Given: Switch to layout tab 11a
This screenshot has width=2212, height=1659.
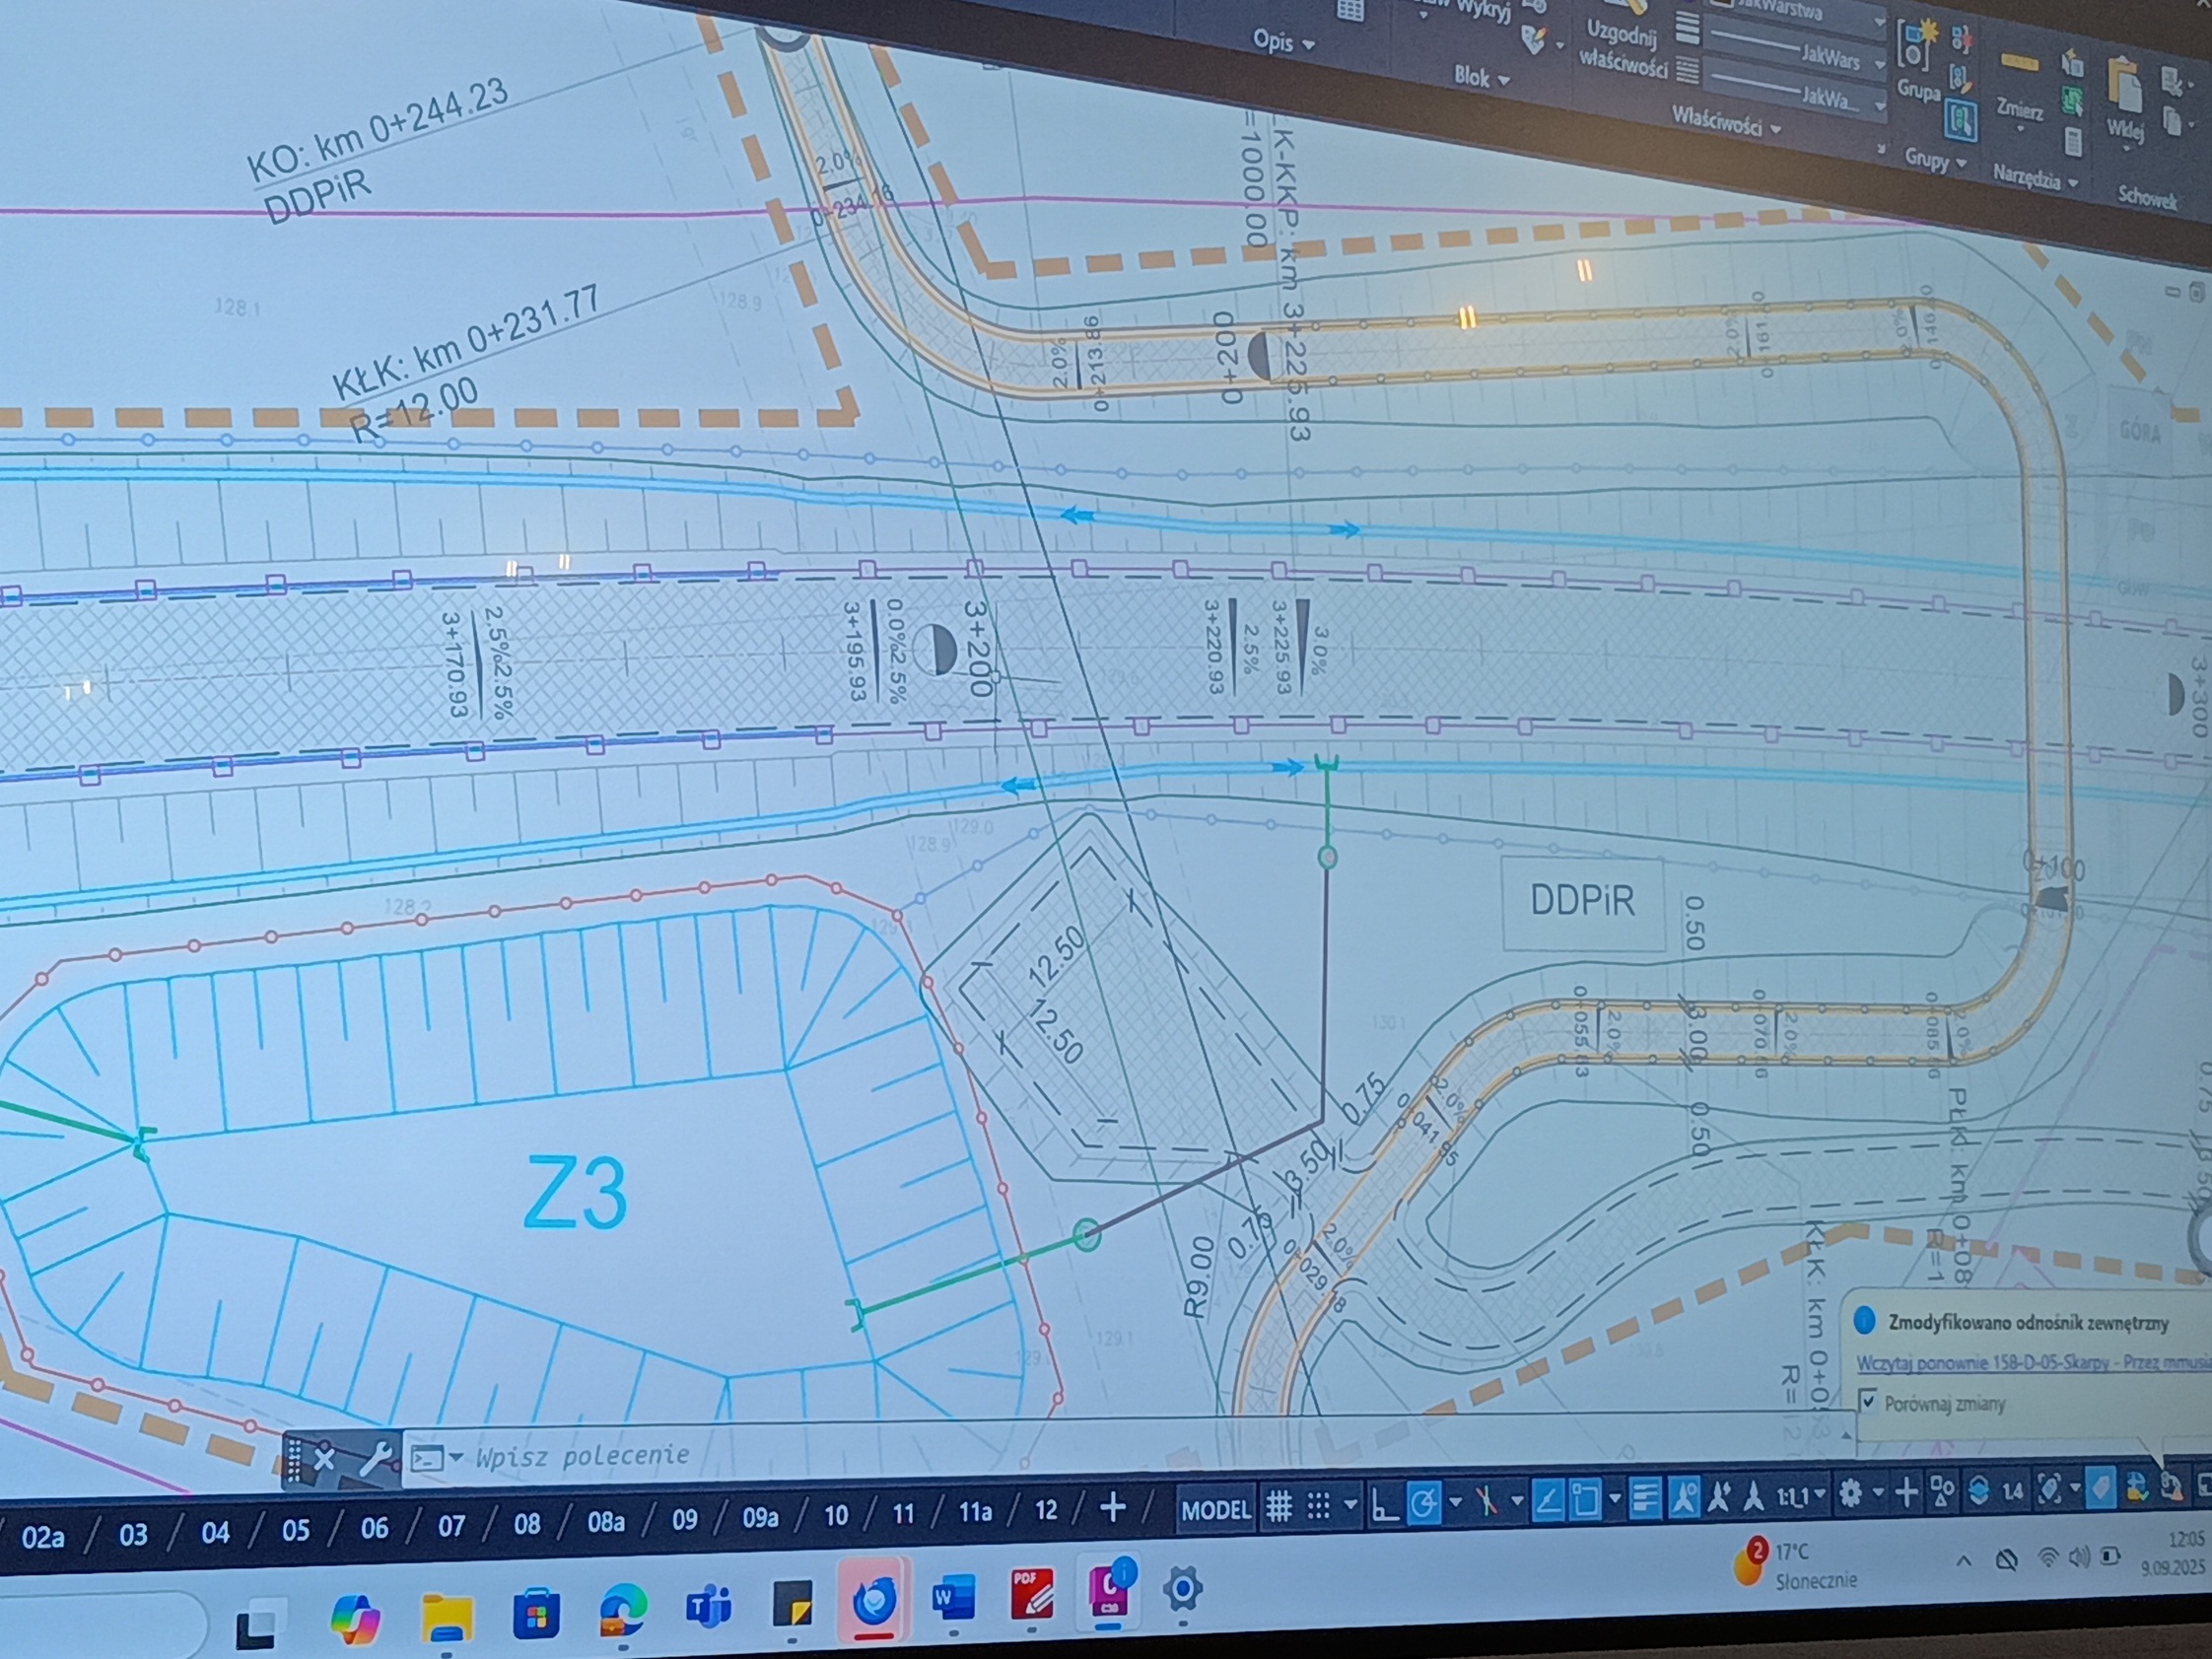Looking at the screenshot, I should coord(975,1512).
